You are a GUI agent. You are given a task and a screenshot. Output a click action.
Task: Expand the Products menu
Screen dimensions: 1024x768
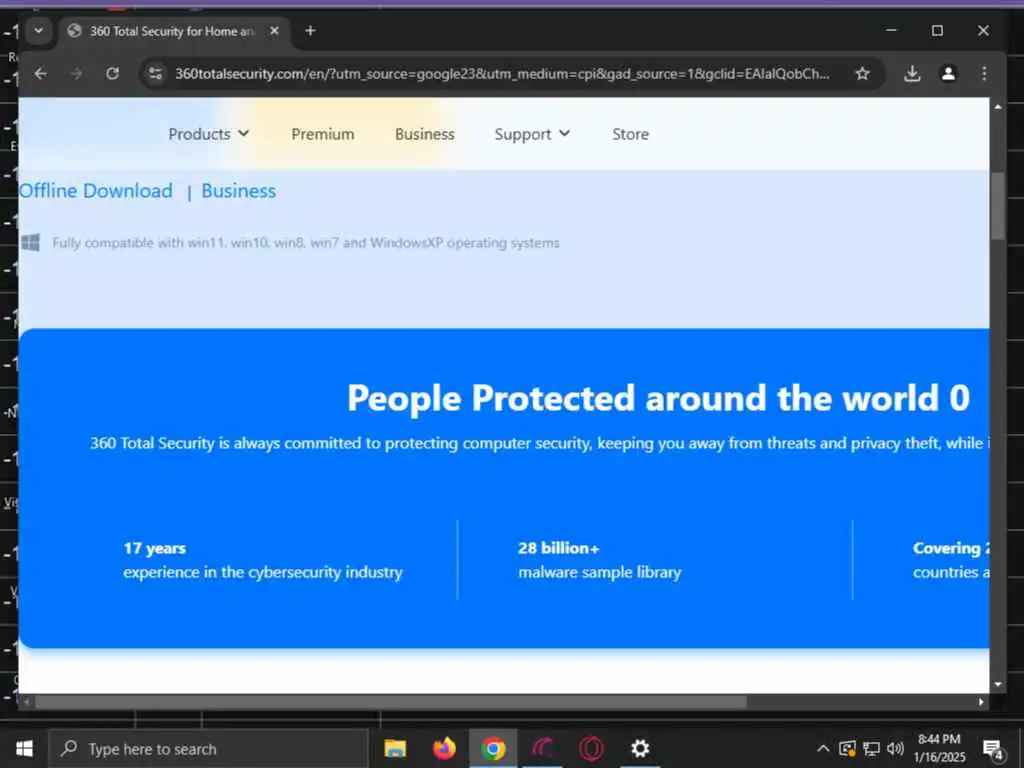(208, 134)
